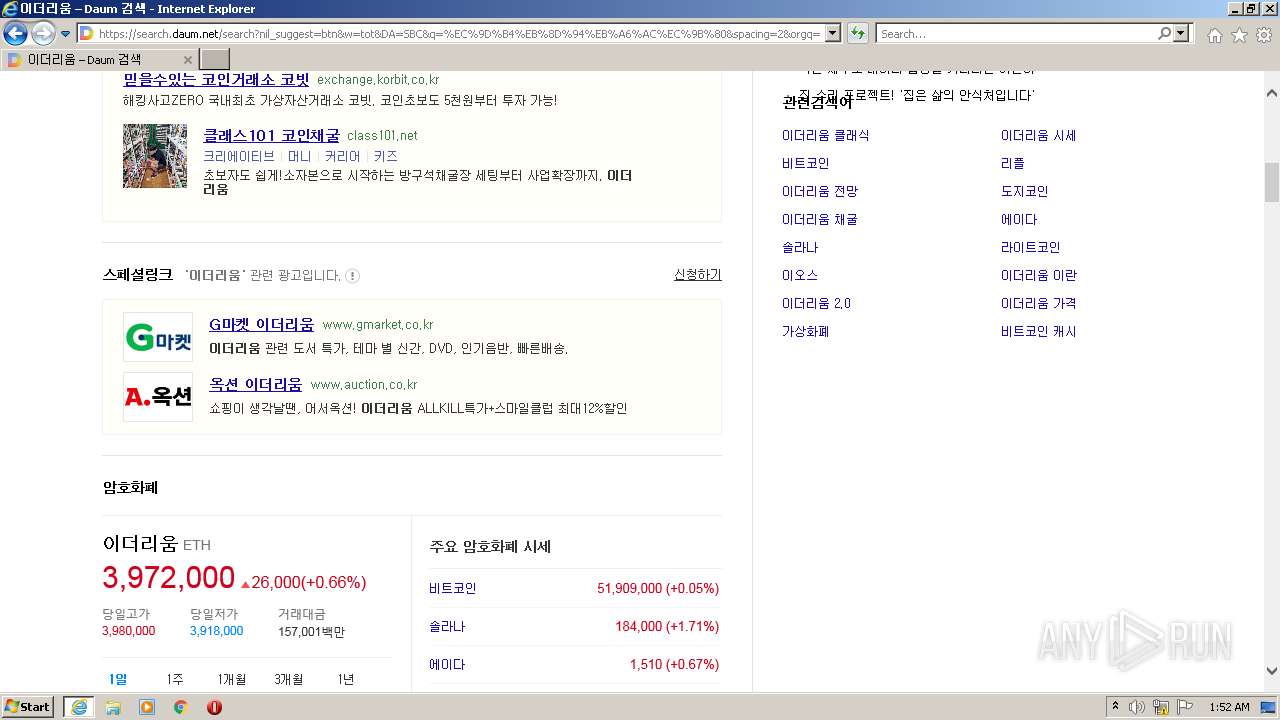Open the media player taskbar icon
The image size is (1280, 720).
(x=147, y=707)
